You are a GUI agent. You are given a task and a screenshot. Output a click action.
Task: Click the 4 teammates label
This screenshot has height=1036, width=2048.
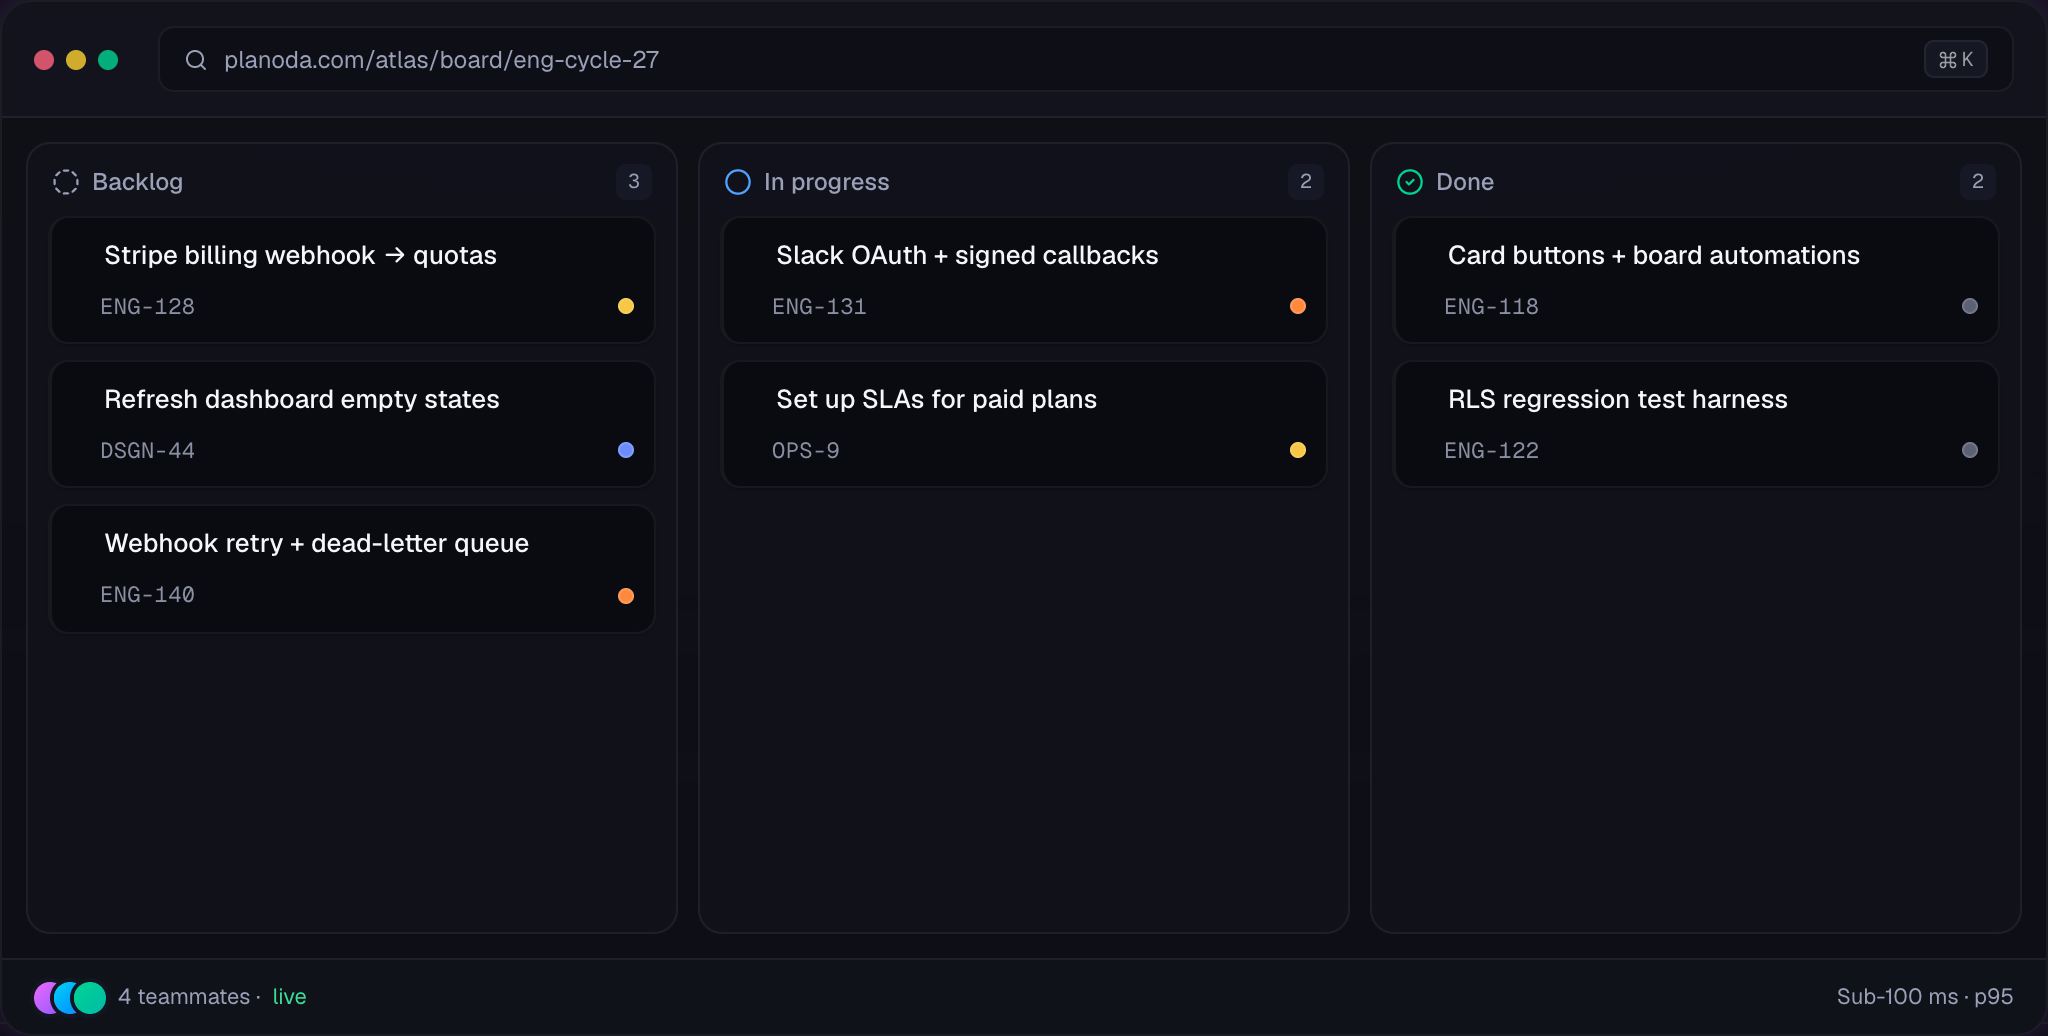coord(184,997)
